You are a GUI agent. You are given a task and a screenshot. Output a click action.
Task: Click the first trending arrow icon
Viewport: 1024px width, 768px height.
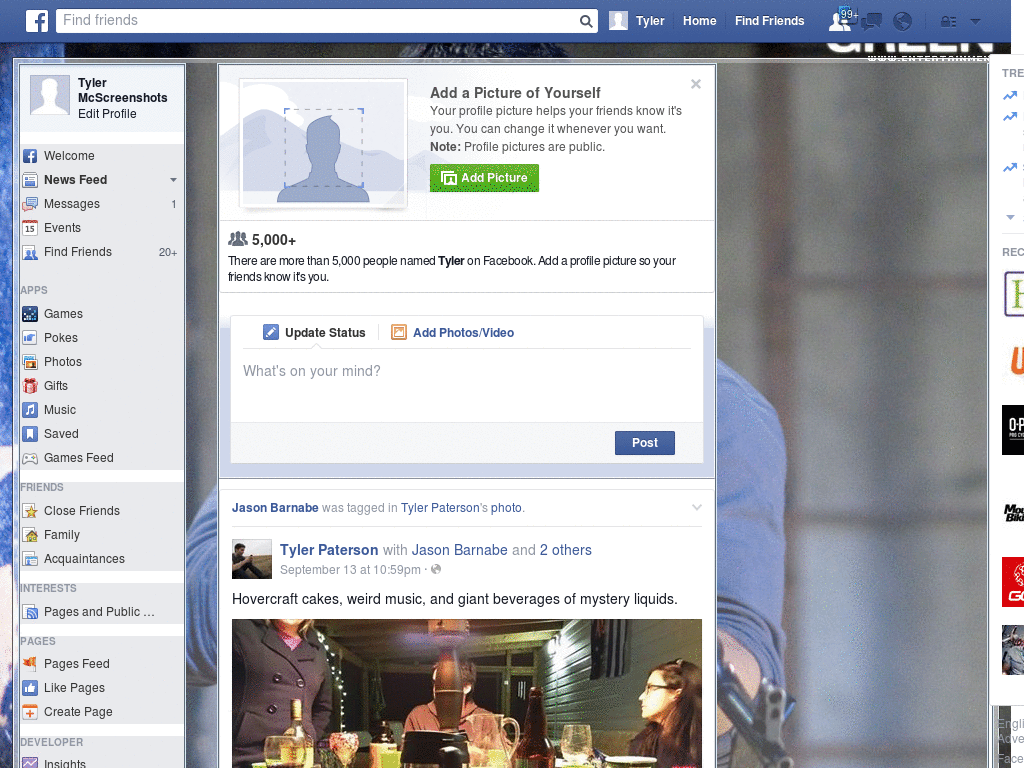[x=1010, y=96]
